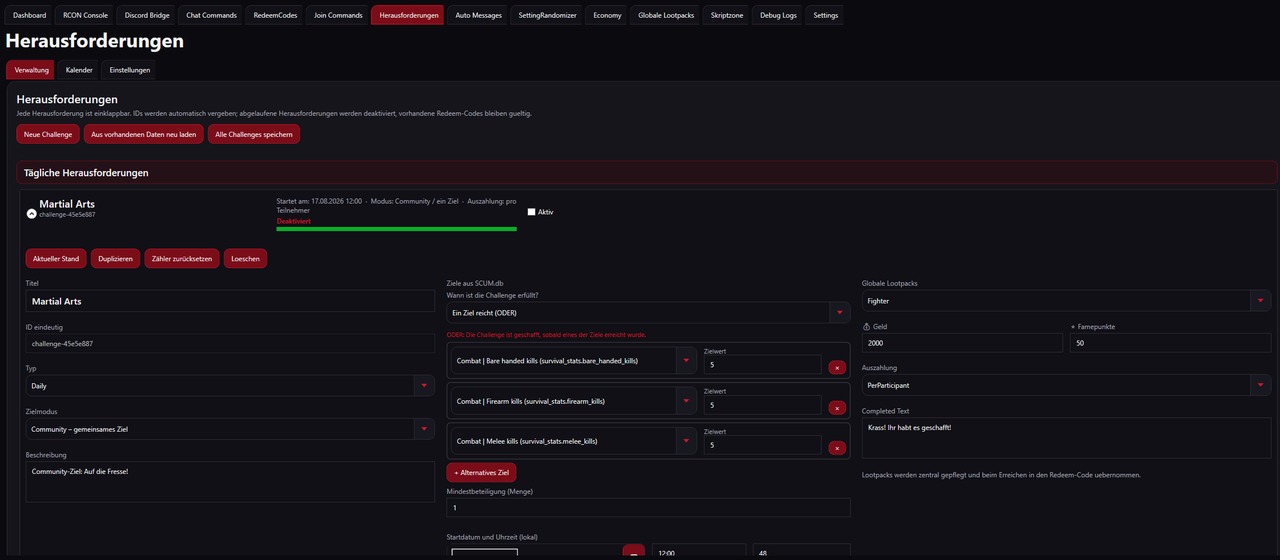The width and height of the screenshot is (1280, 560).
Task: Open the Melee kills stat dropdown
Action: tap(574, 441)
